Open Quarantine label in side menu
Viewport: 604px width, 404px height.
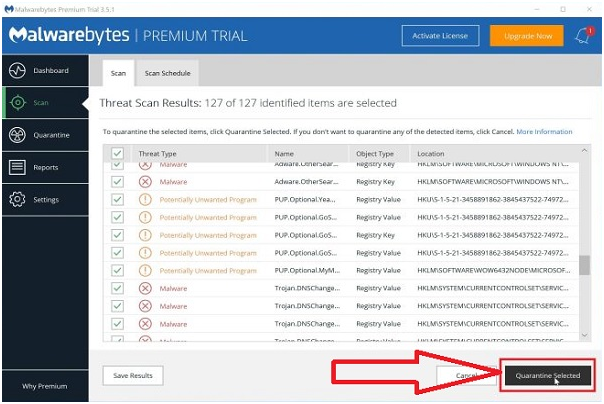click(x=51, y=135)
